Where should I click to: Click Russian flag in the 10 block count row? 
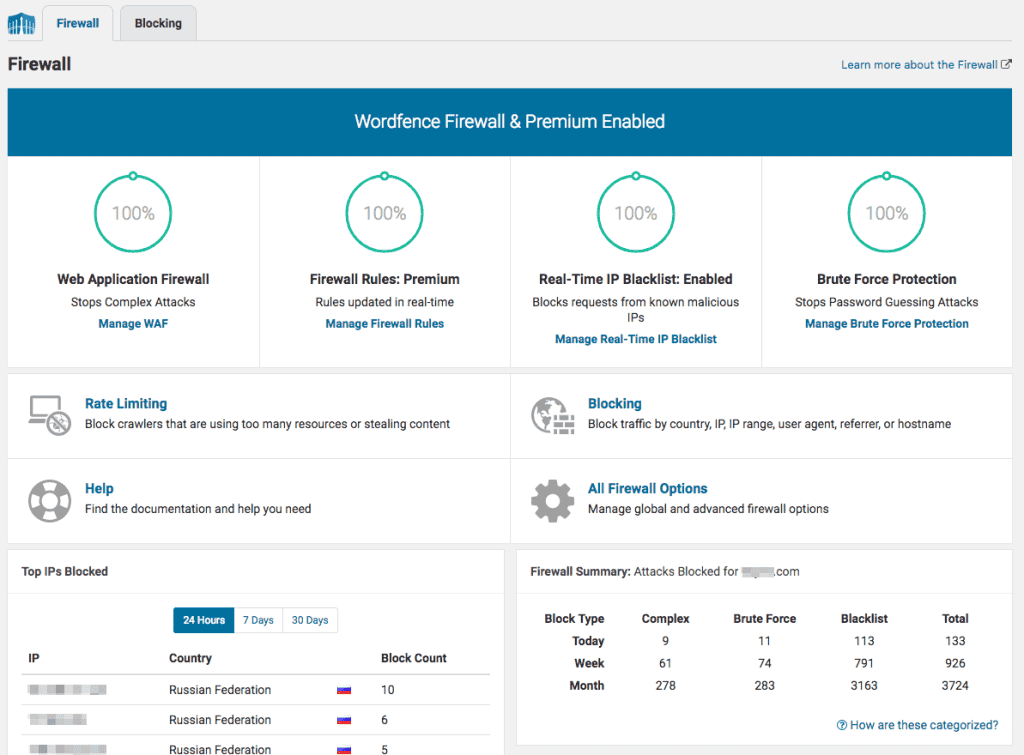click(x=344, y=690)
